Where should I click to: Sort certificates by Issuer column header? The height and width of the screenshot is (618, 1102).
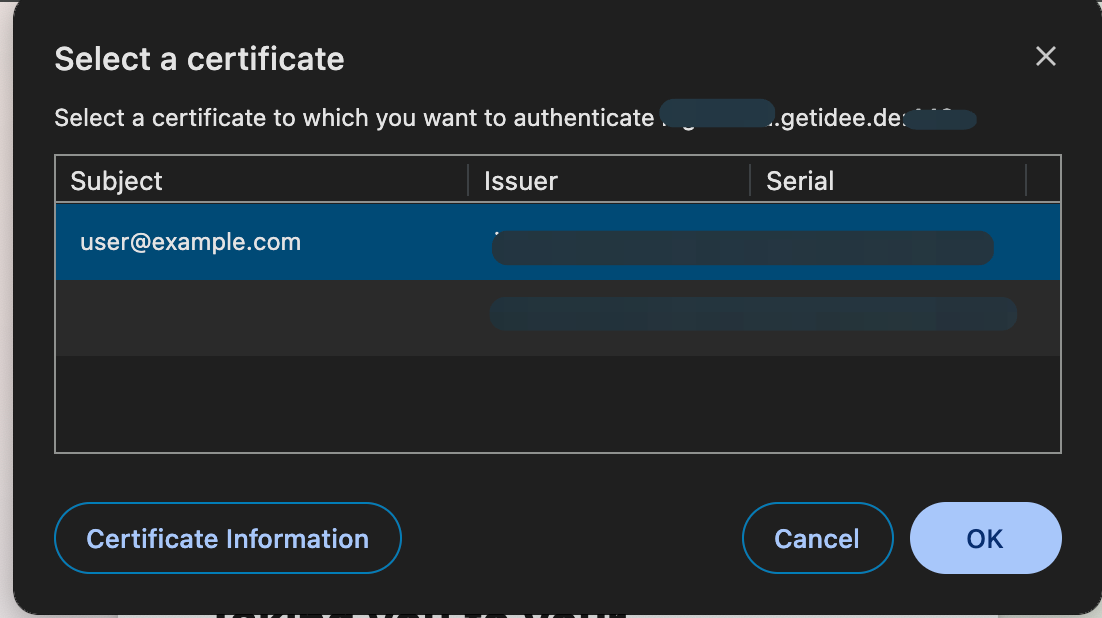(521, 181)
